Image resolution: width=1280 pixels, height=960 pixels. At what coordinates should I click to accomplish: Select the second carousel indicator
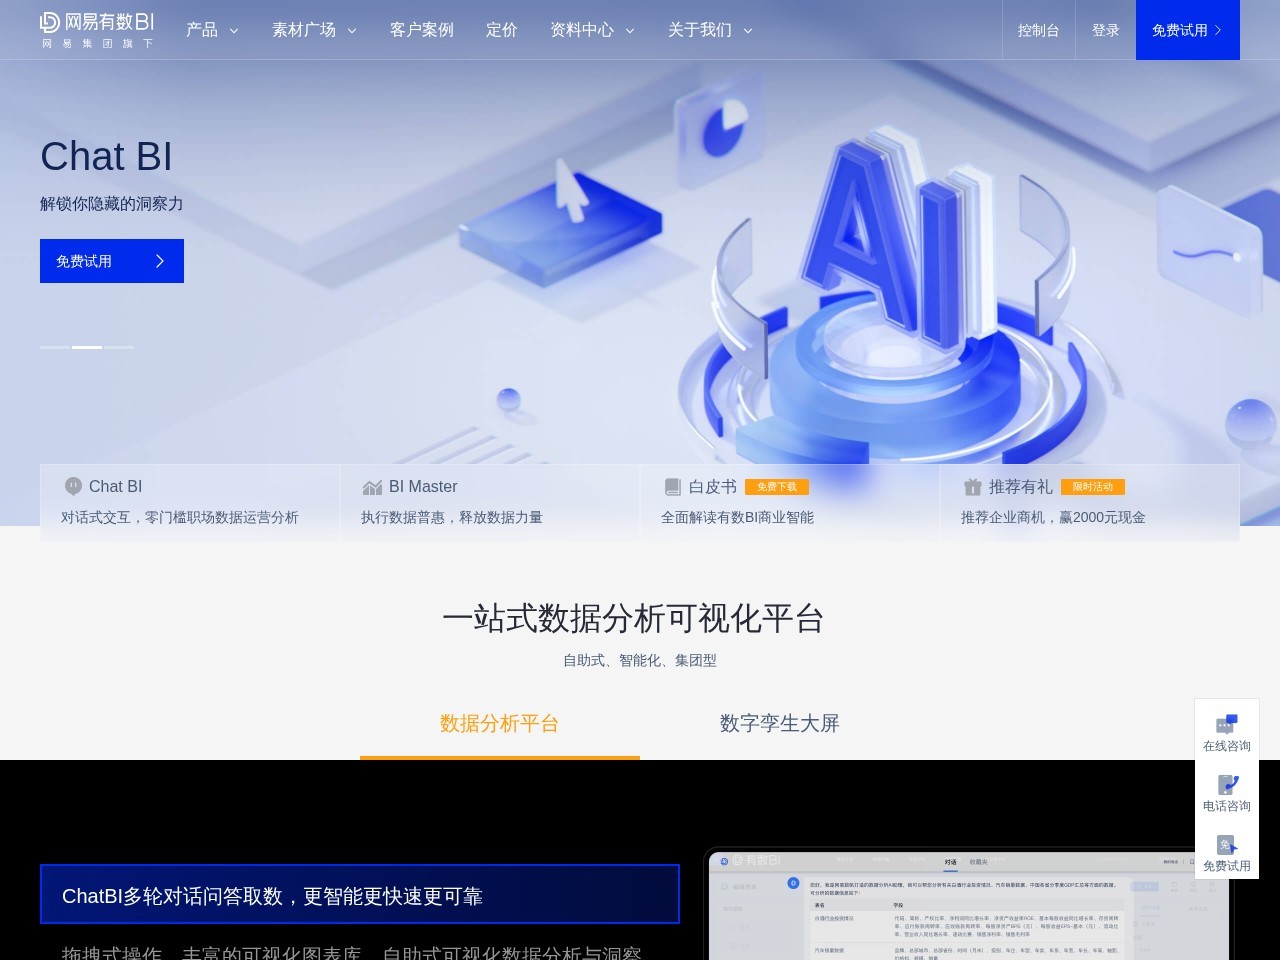87,347
